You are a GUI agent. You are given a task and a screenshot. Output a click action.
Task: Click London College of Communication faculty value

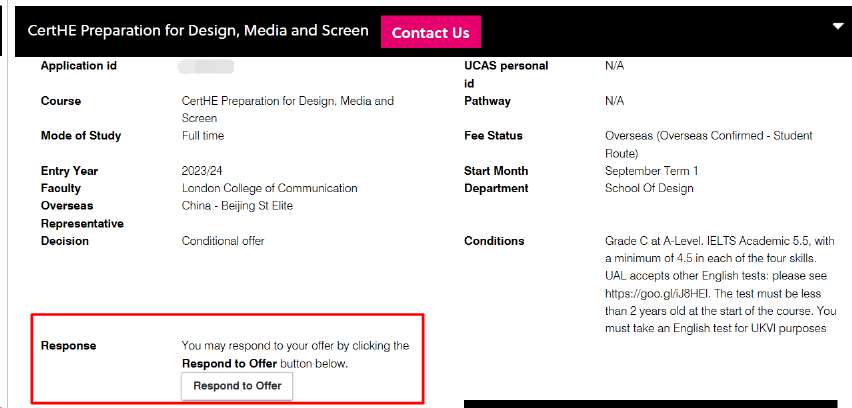tap(270, 189)
